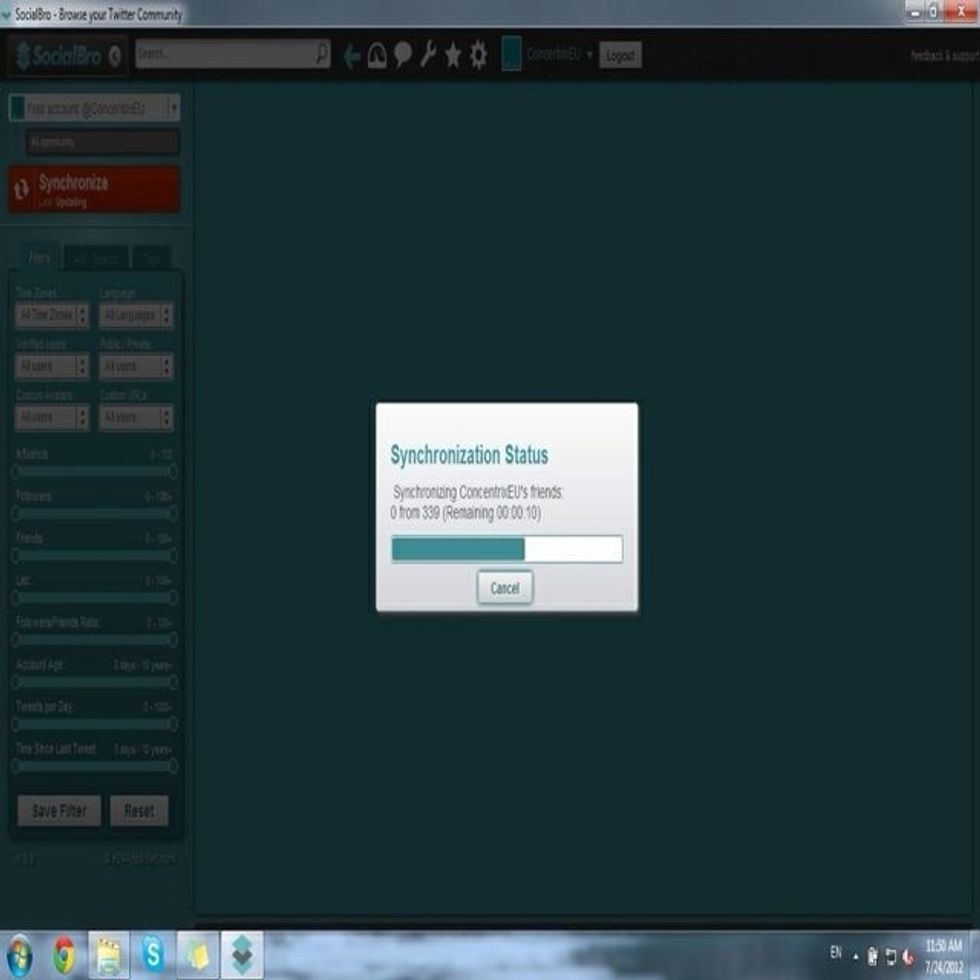
Task: Click the speech bubble icon
Action: 402,56
